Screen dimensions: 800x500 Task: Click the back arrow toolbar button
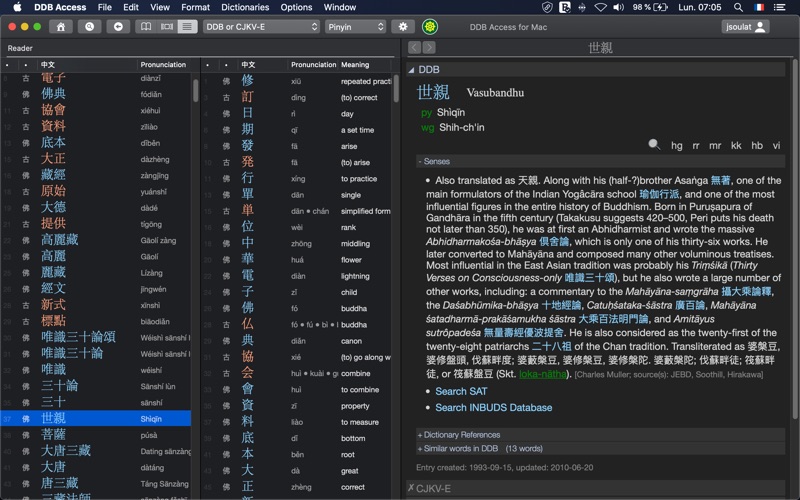pos(118,27)
